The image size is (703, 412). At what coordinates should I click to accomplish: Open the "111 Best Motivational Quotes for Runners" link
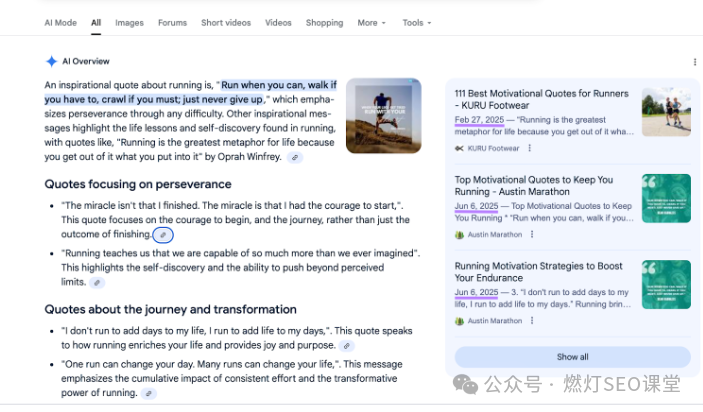coord(541,99)
